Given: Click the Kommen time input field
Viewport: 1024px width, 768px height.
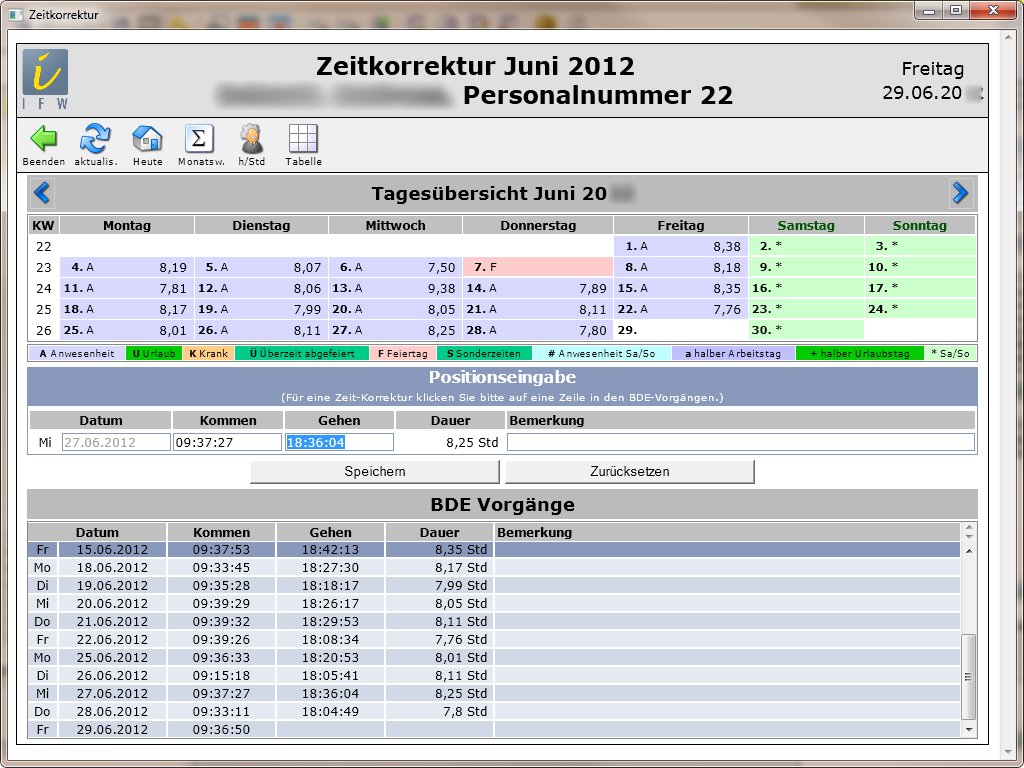Looking at the screenshot, I should pos(227,442).
